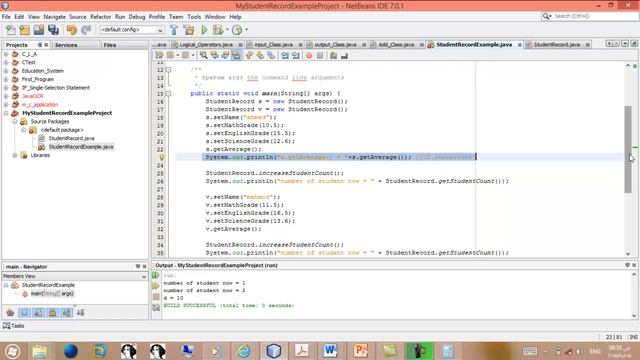The width and height of the screenshot is (640, 360).
Task: Click the search magnifier icon in menu bar
Action: 546,16
